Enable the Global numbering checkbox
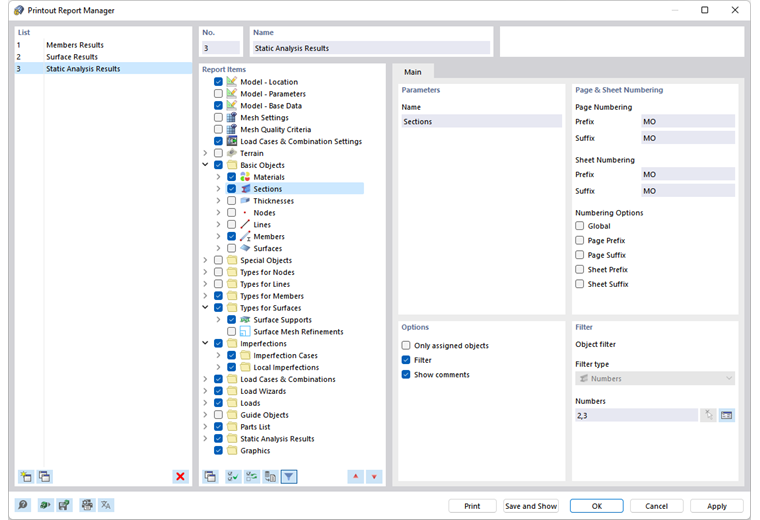The height and width of the screenshot is (520, 760). 580,226
